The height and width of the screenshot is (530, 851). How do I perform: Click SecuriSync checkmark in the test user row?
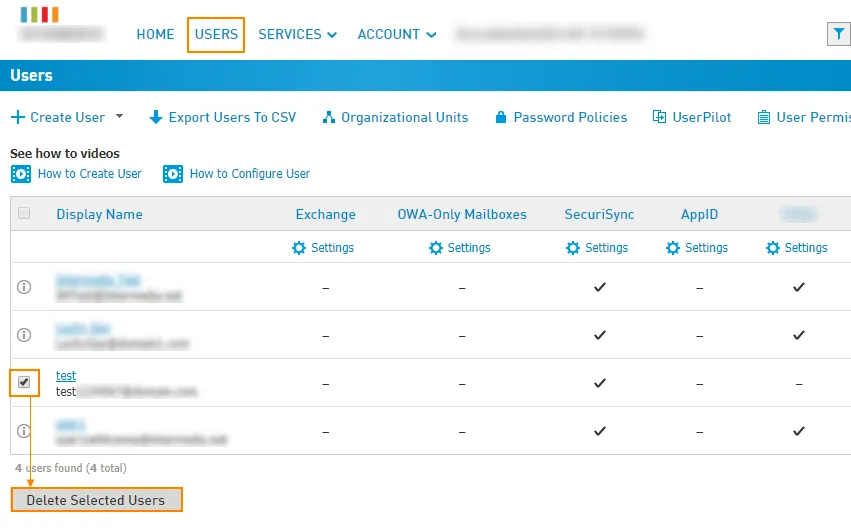(600, 383)
